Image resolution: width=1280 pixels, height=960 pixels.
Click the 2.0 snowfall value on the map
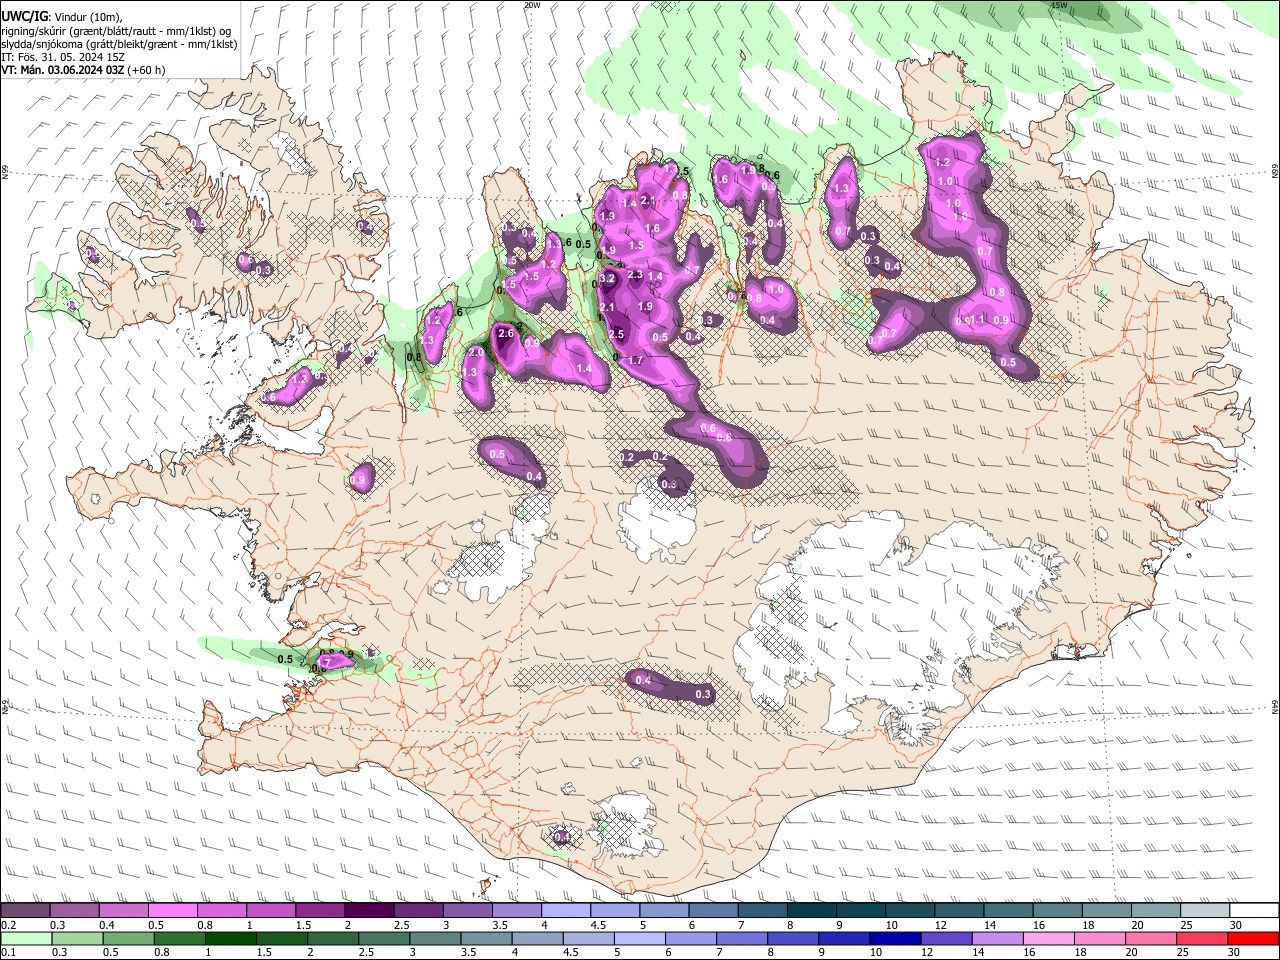[x=476, y=352]
